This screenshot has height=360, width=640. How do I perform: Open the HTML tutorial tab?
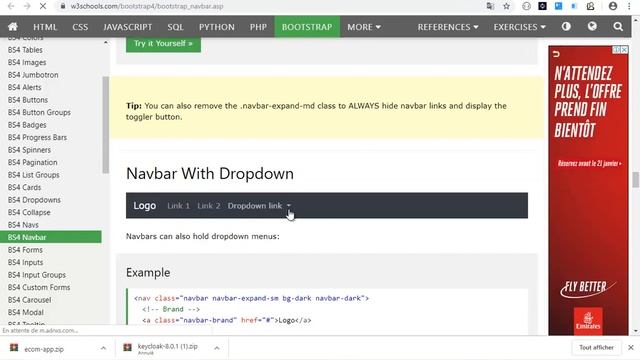tap(45, 27)
